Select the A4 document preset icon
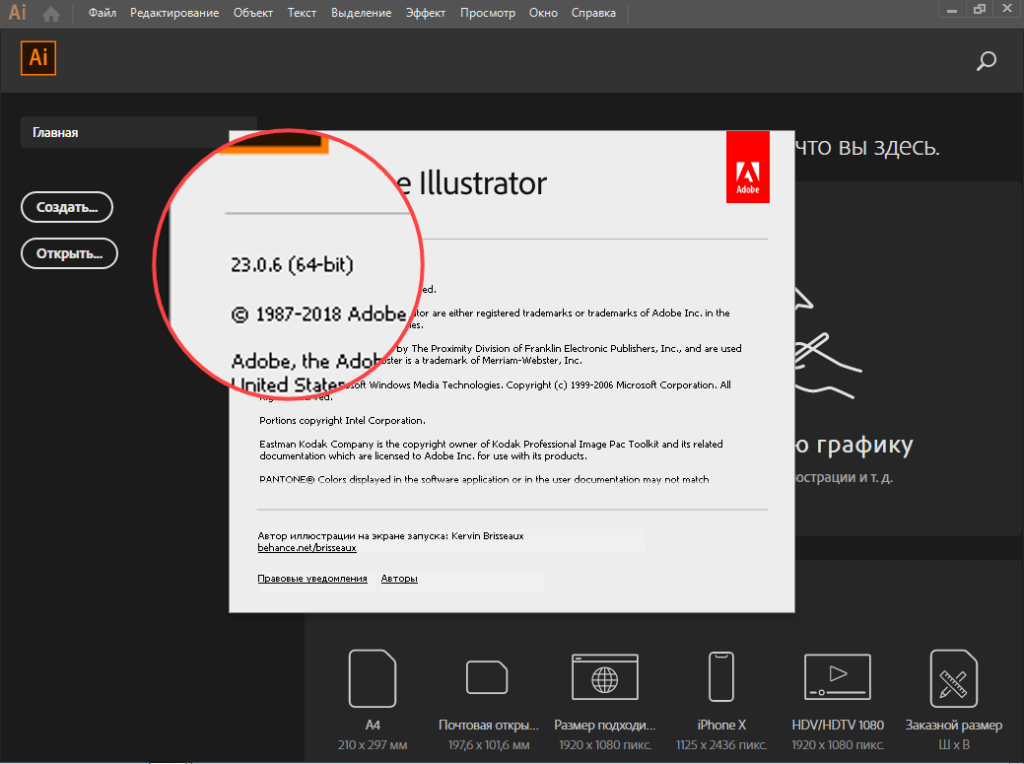The image size is (1024, 764). tap(372, 678)
